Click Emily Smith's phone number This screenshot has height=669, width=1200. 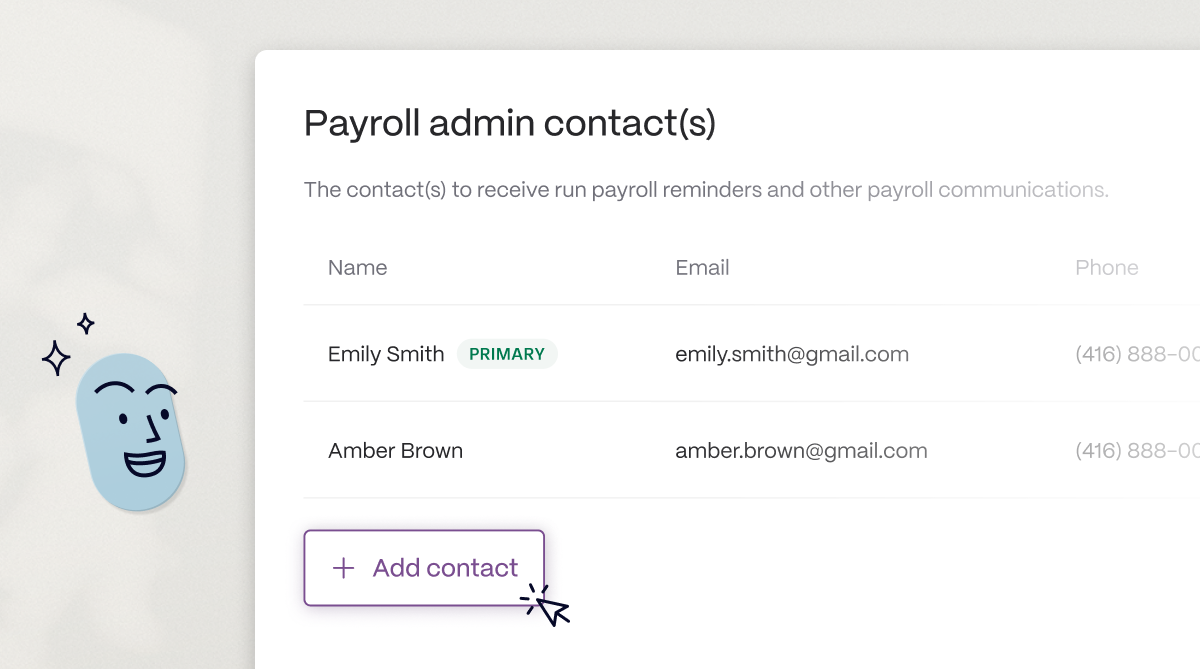(x=1137, y=354)
